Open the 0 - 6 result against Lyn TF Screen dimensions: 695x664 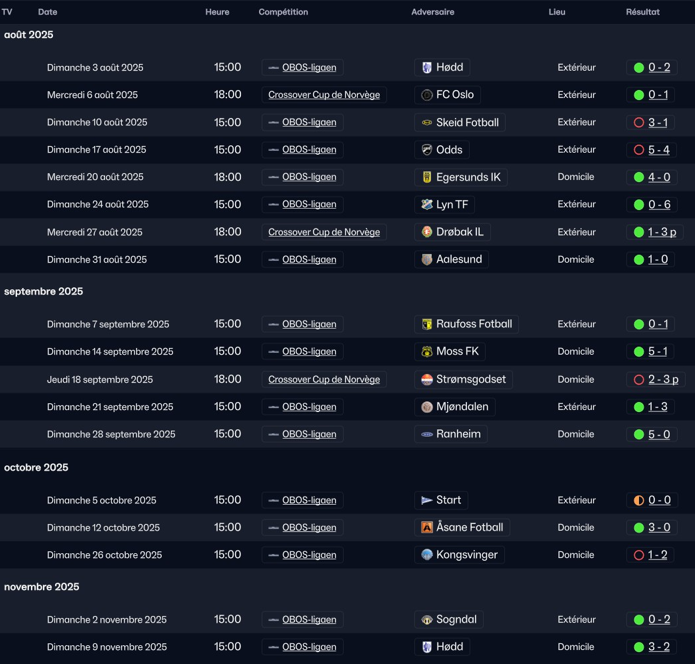(x=658, y=205)
